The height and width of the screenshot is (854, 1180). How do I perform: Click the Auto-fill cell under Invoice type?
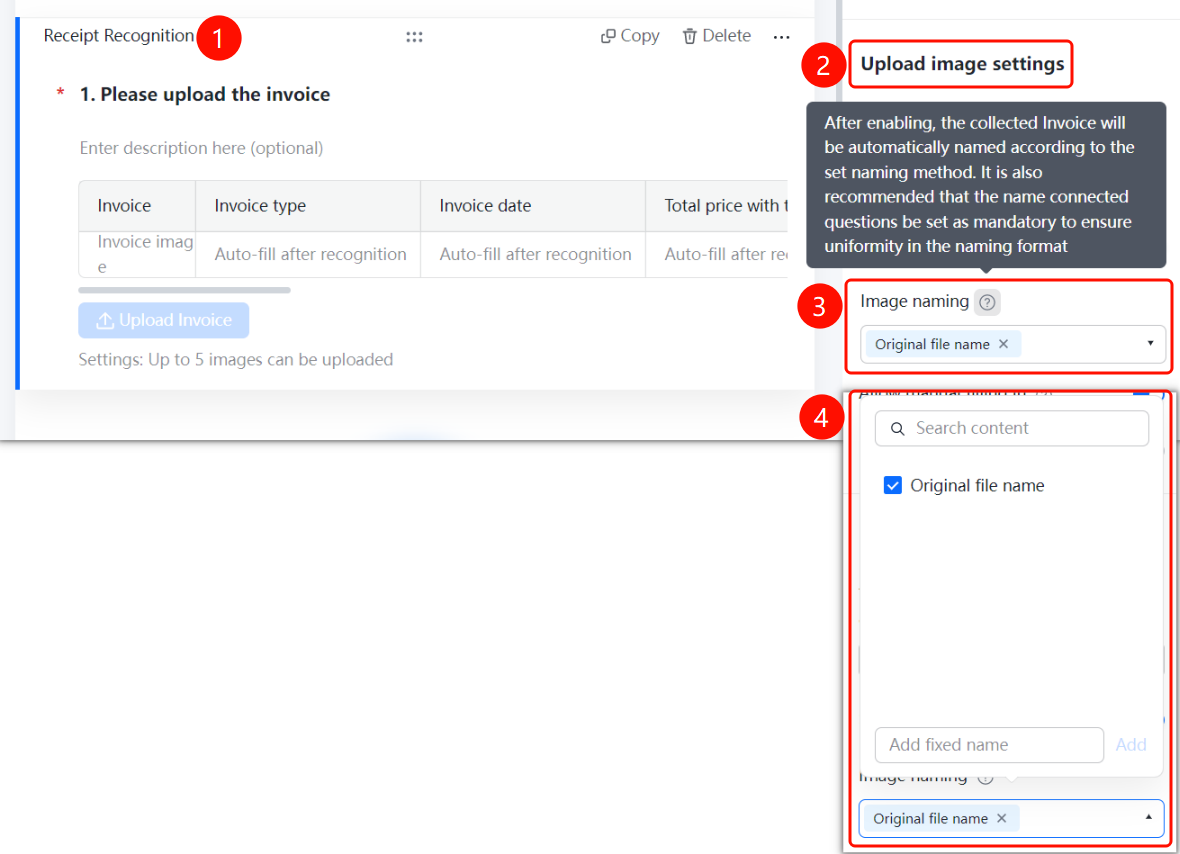[308, 254]
